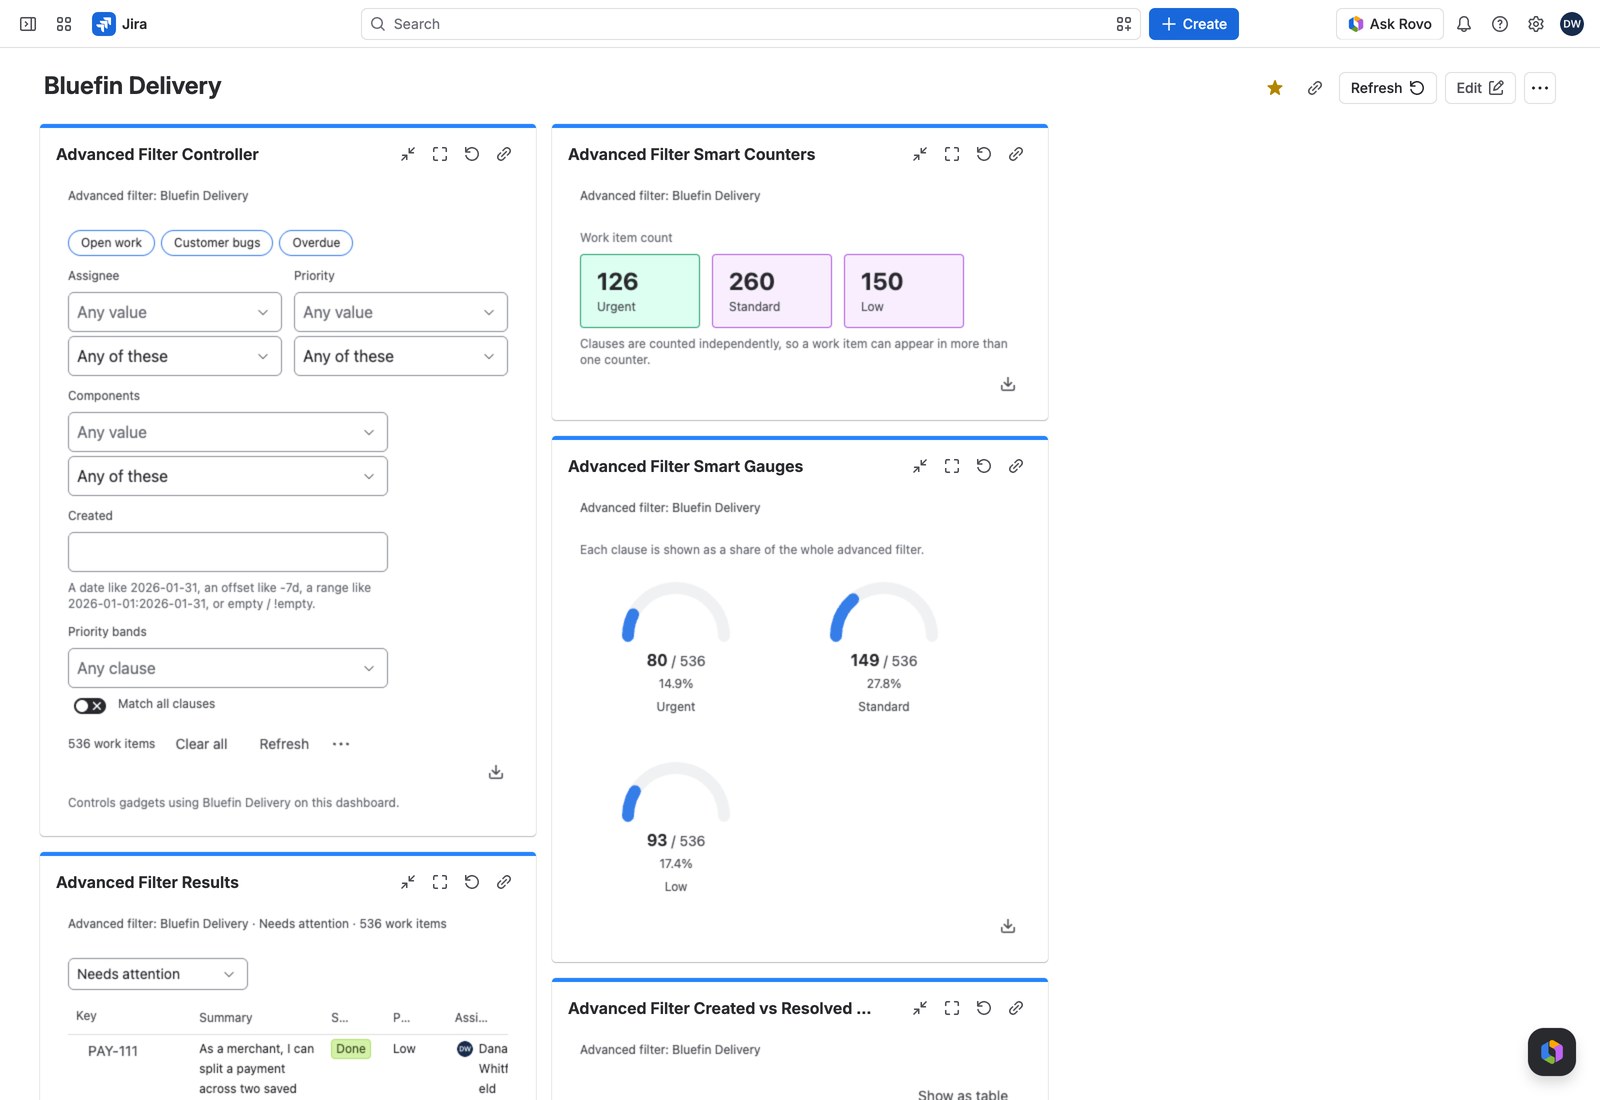Image resolution: width=1600 pixels, height=1100 pixels.
Task: Toggle Customer bugs quick filter
Action: coord(217,243)
